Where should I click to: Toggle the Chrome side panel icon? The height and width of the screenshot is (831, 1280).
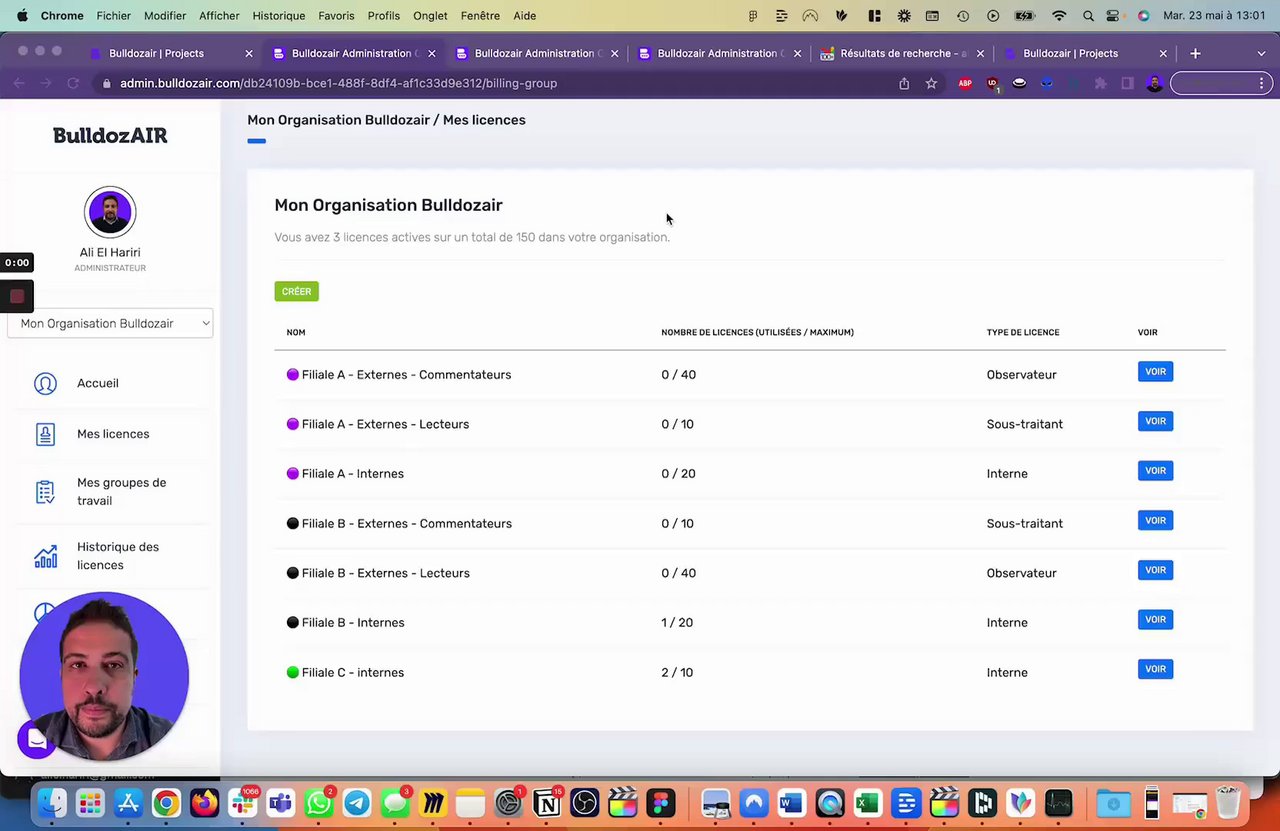1127,84
